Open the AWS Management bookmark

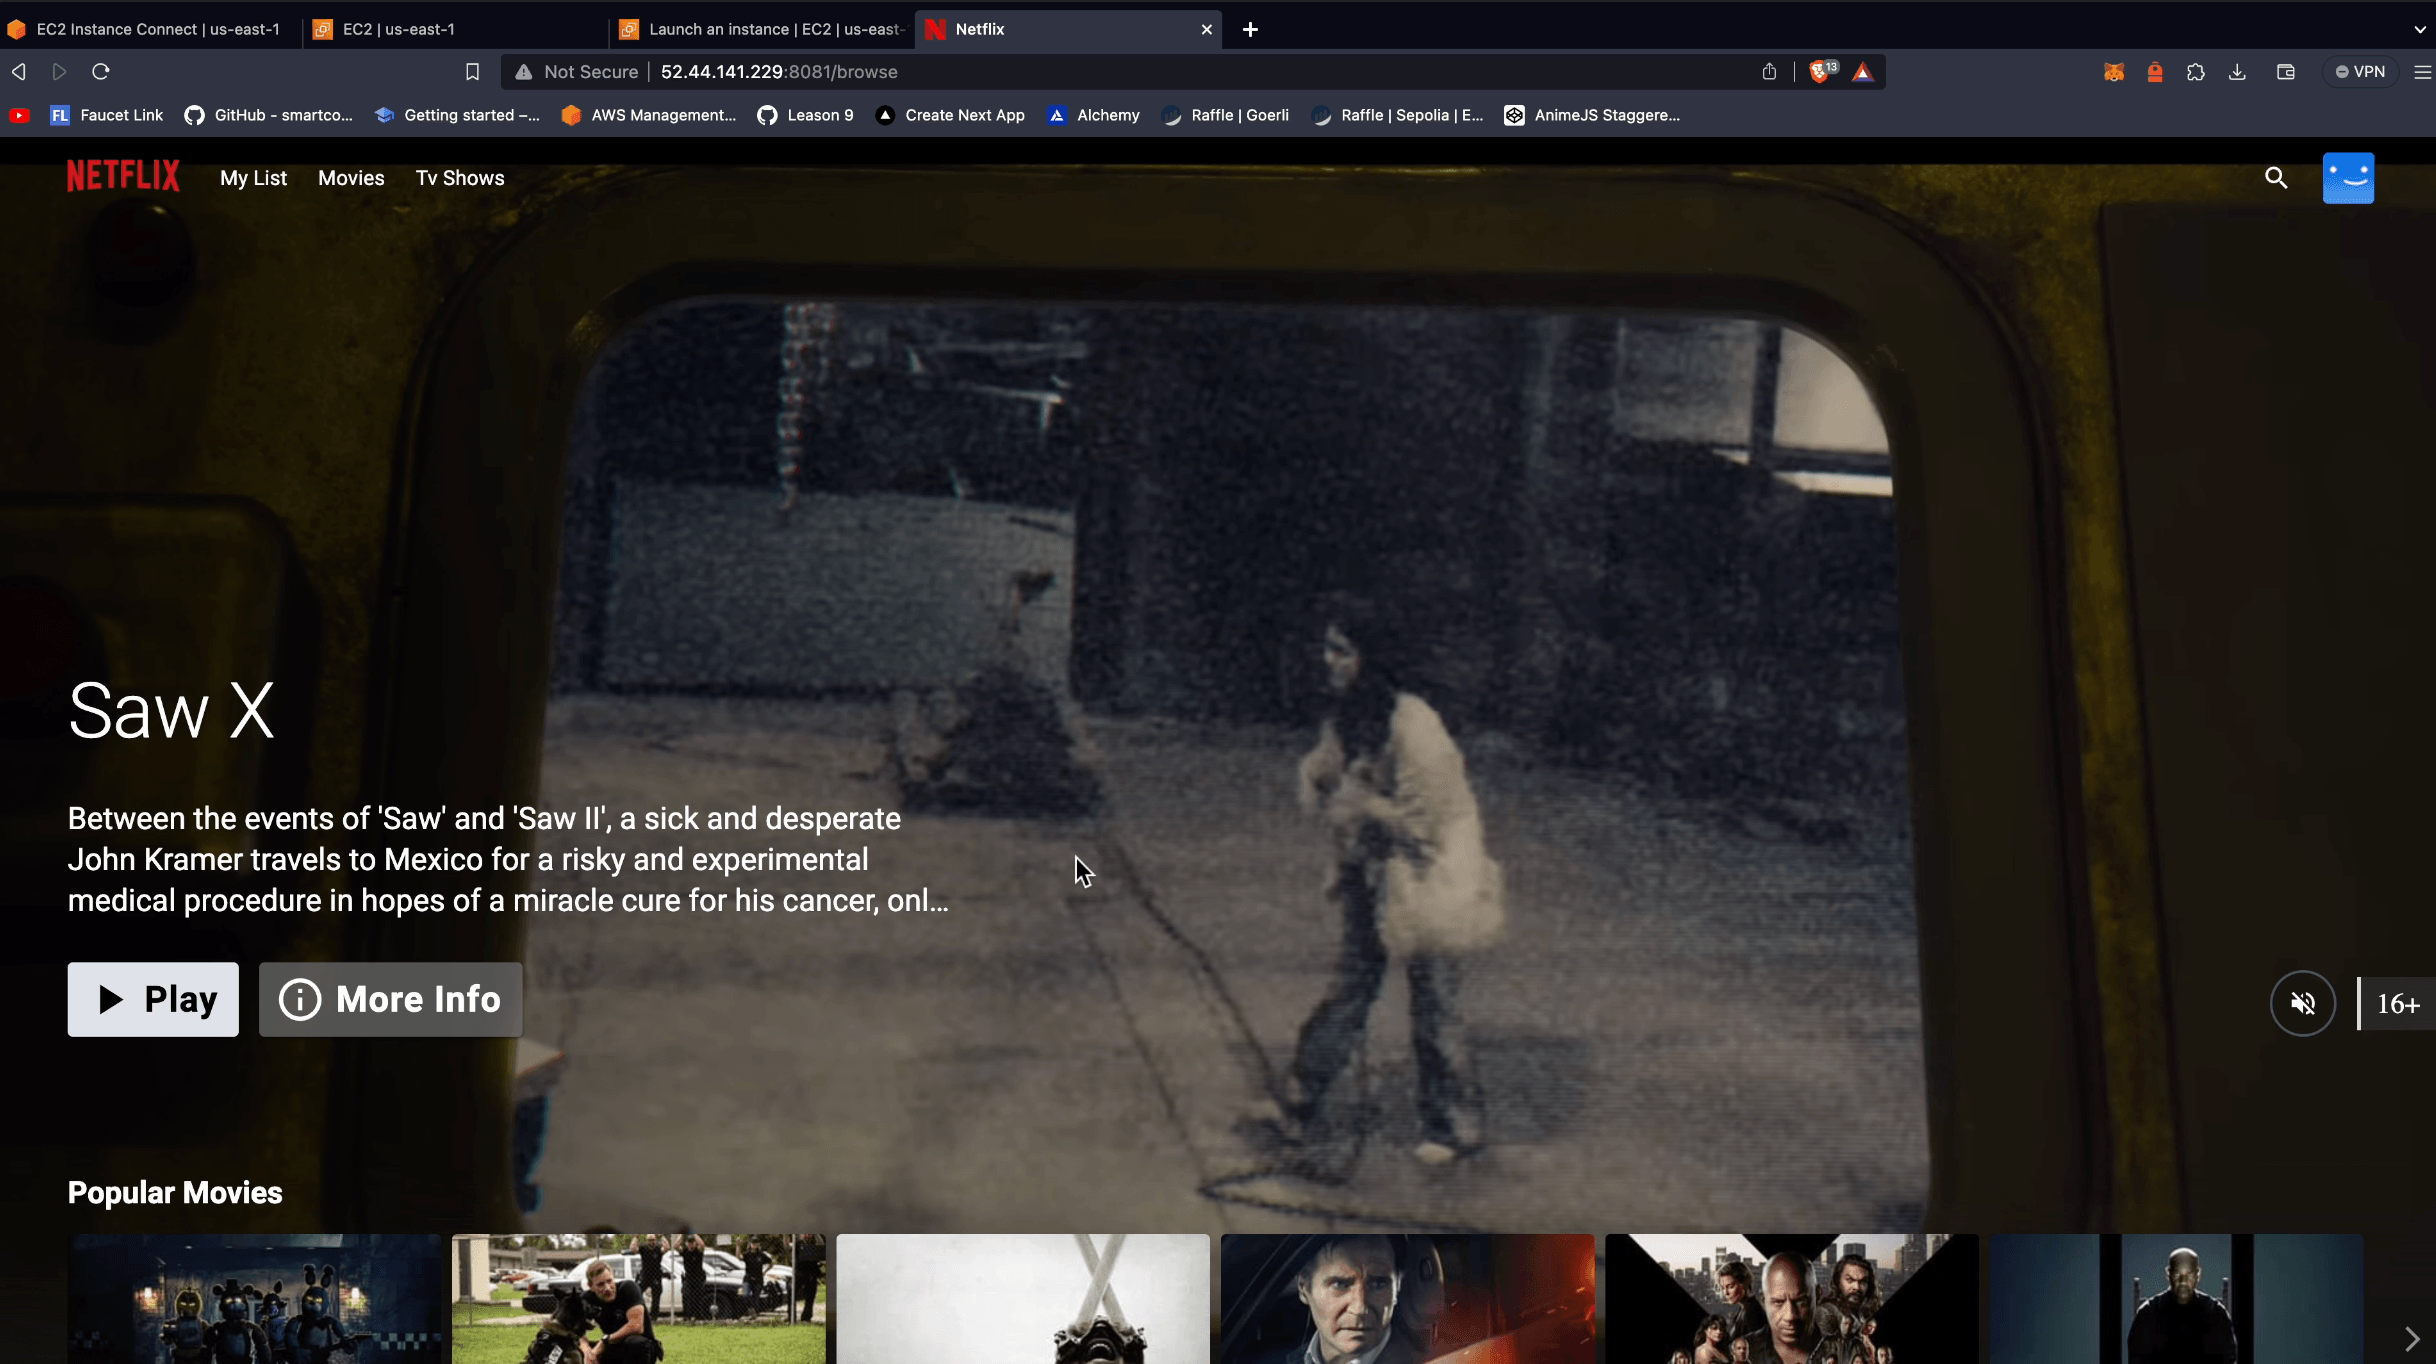[x=648, y=115]
